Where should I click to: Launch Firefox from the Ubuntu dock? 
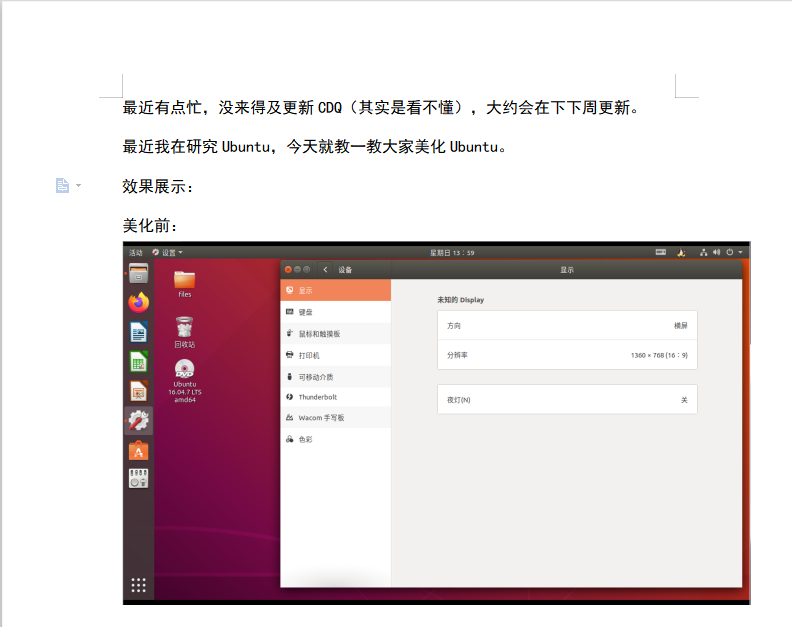point(138,303)
